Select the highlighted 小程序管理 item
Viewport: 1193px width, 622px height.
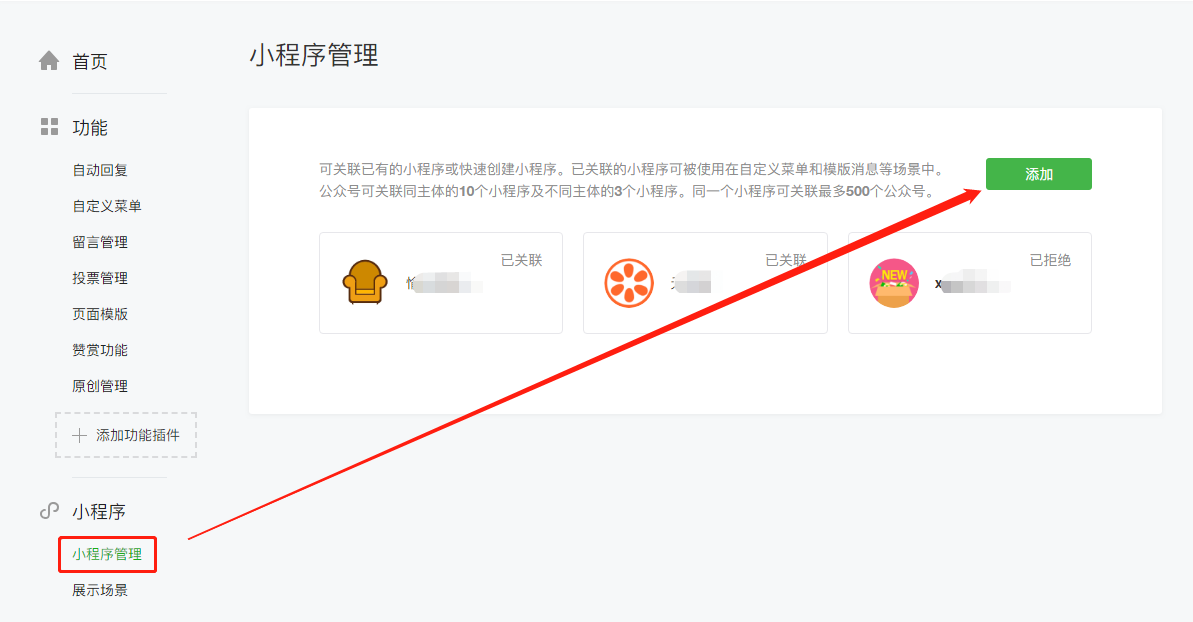107,554
